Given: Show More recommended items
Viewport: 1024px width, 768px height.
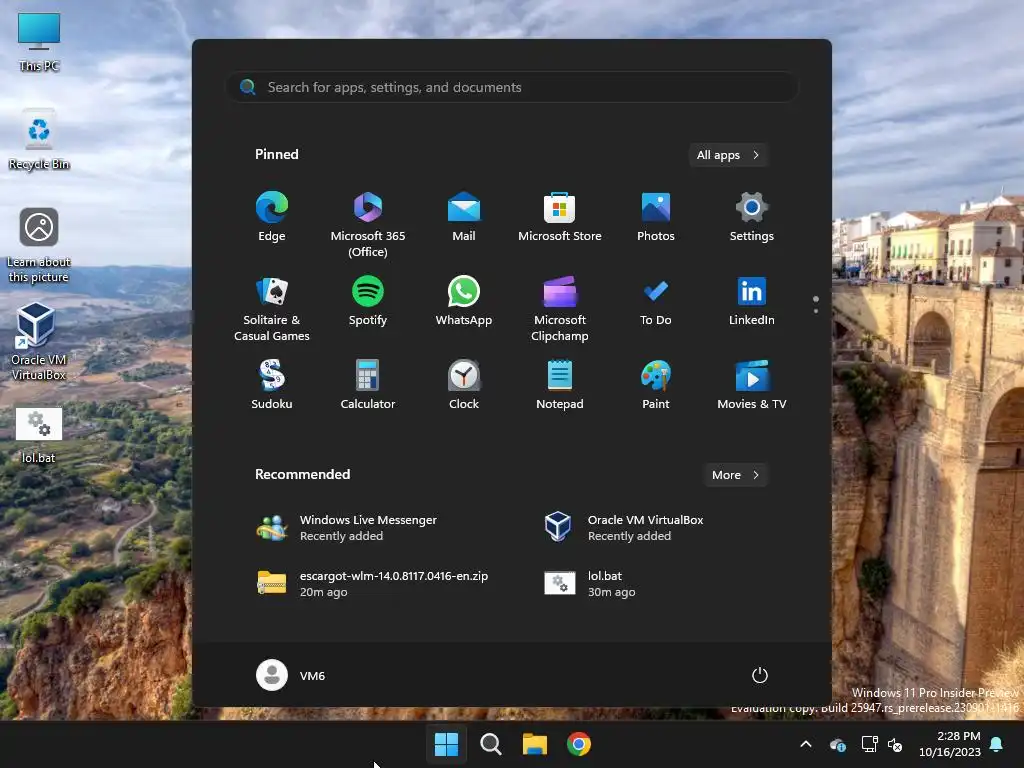Looking at the screenshot, I should click(735, 475).
